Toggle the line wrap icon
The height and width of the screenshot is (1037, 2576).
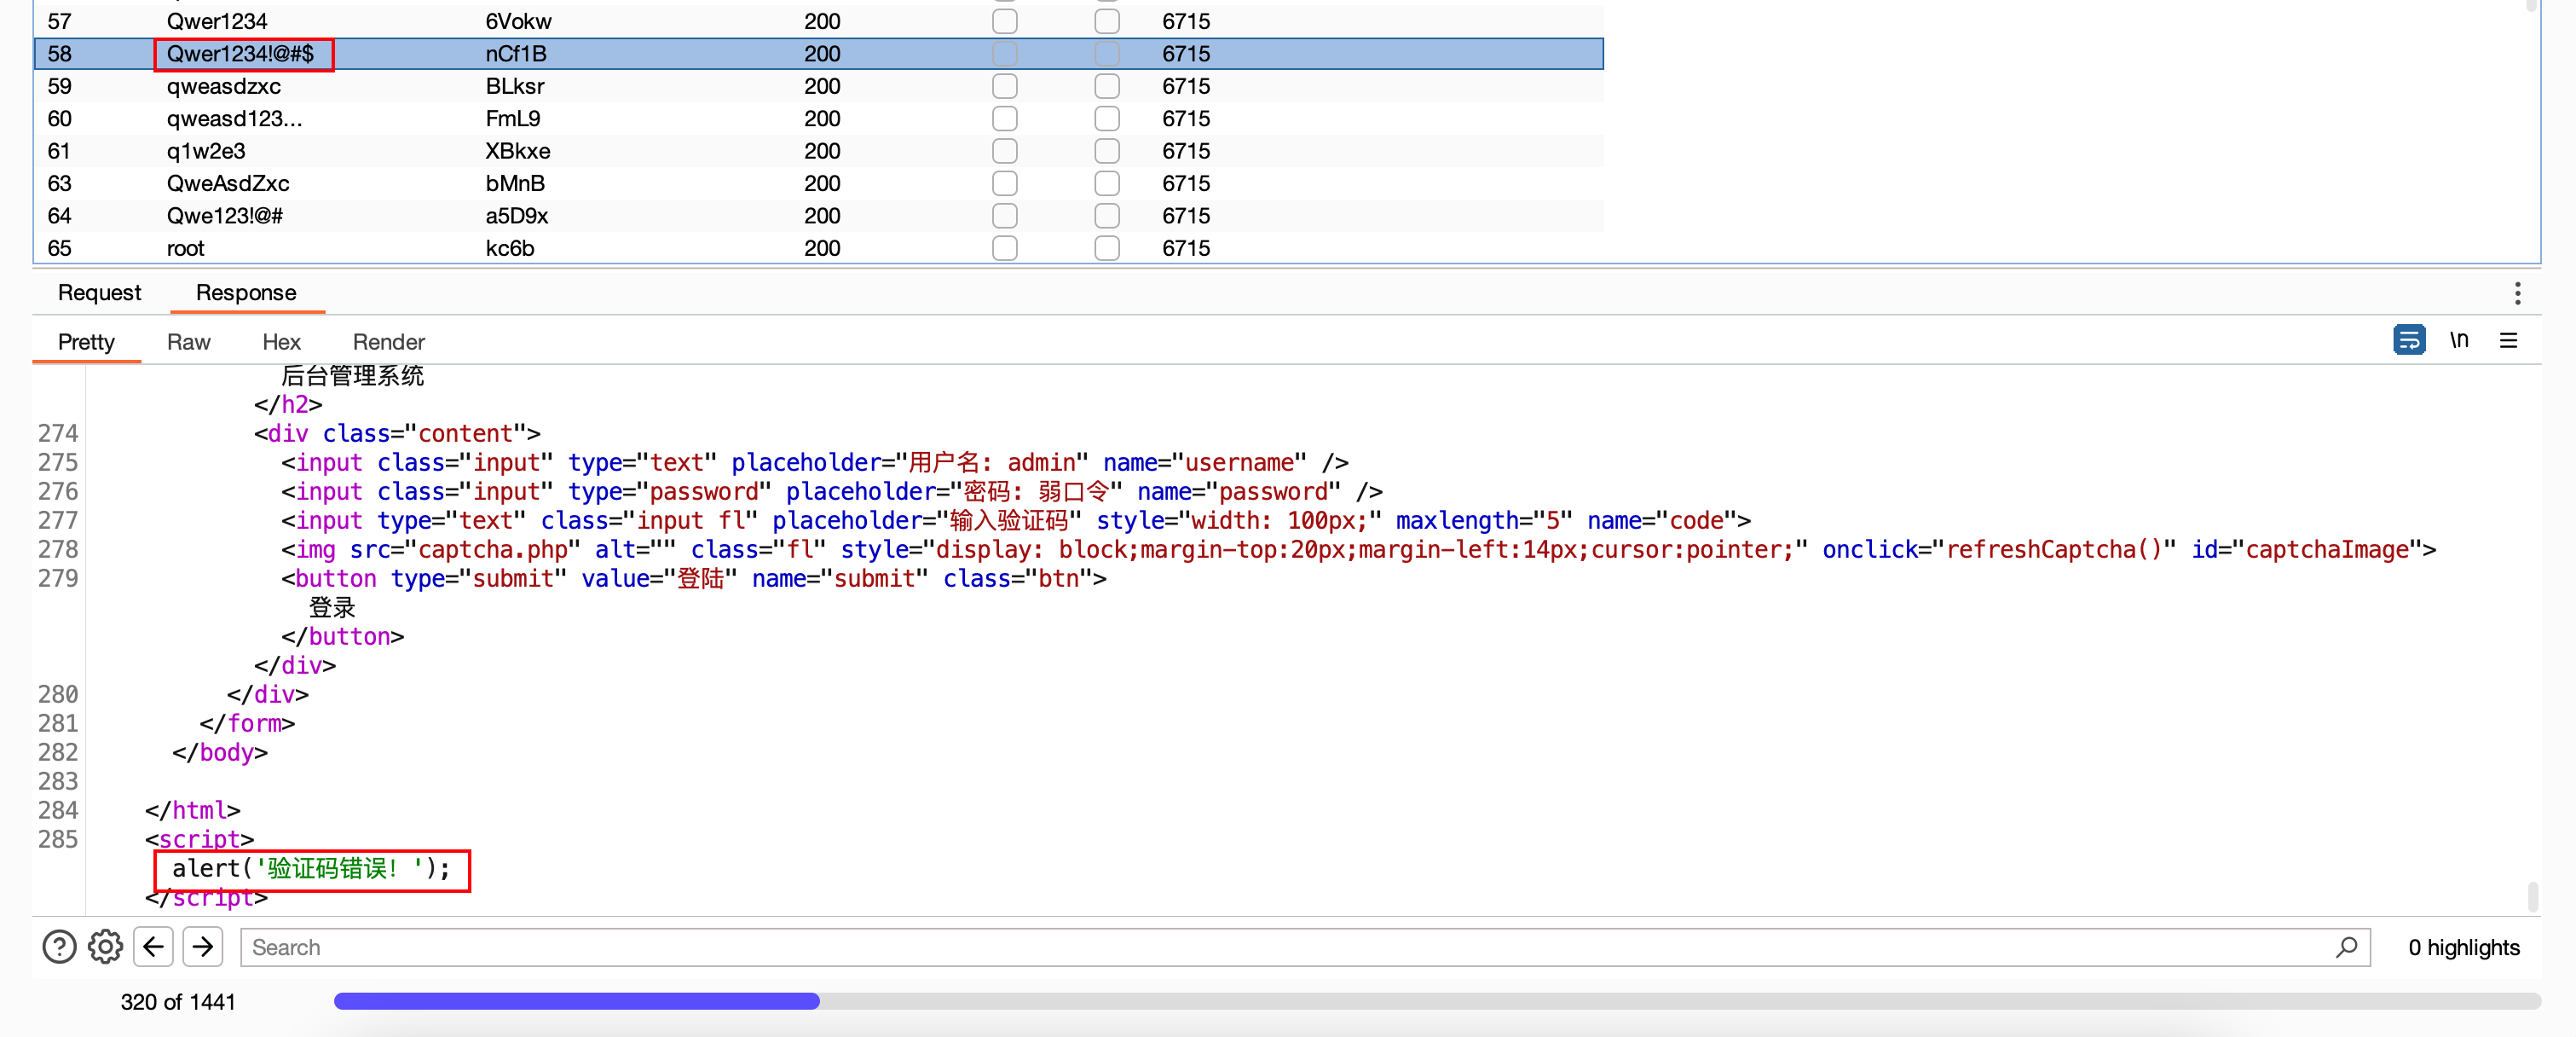point(2409,340)
